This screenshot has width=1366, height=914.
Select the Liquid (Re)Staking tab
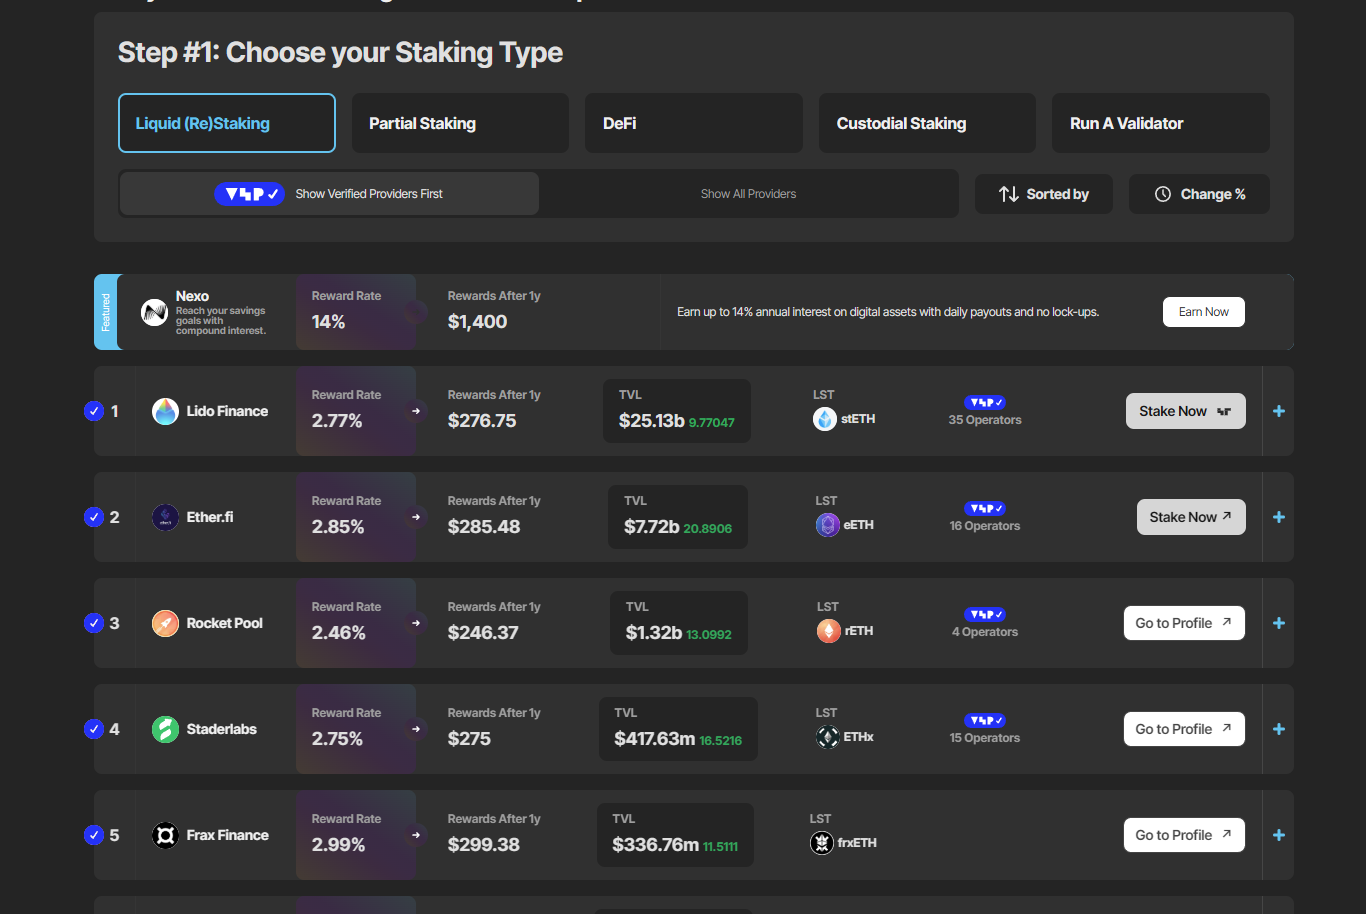pos(227,123)
